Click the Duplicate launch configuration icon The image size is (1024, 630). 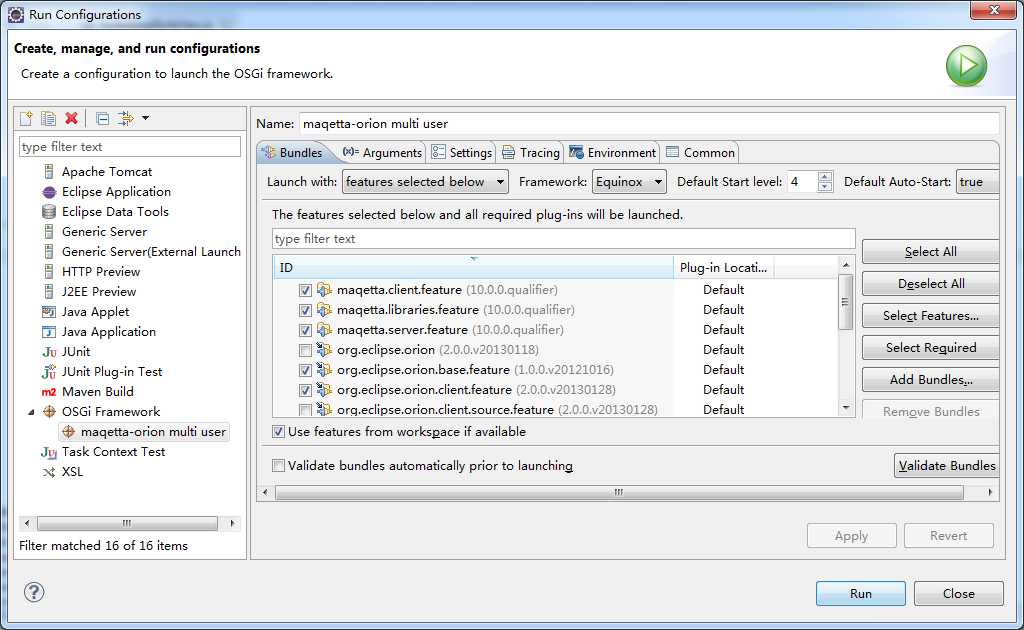48,118
